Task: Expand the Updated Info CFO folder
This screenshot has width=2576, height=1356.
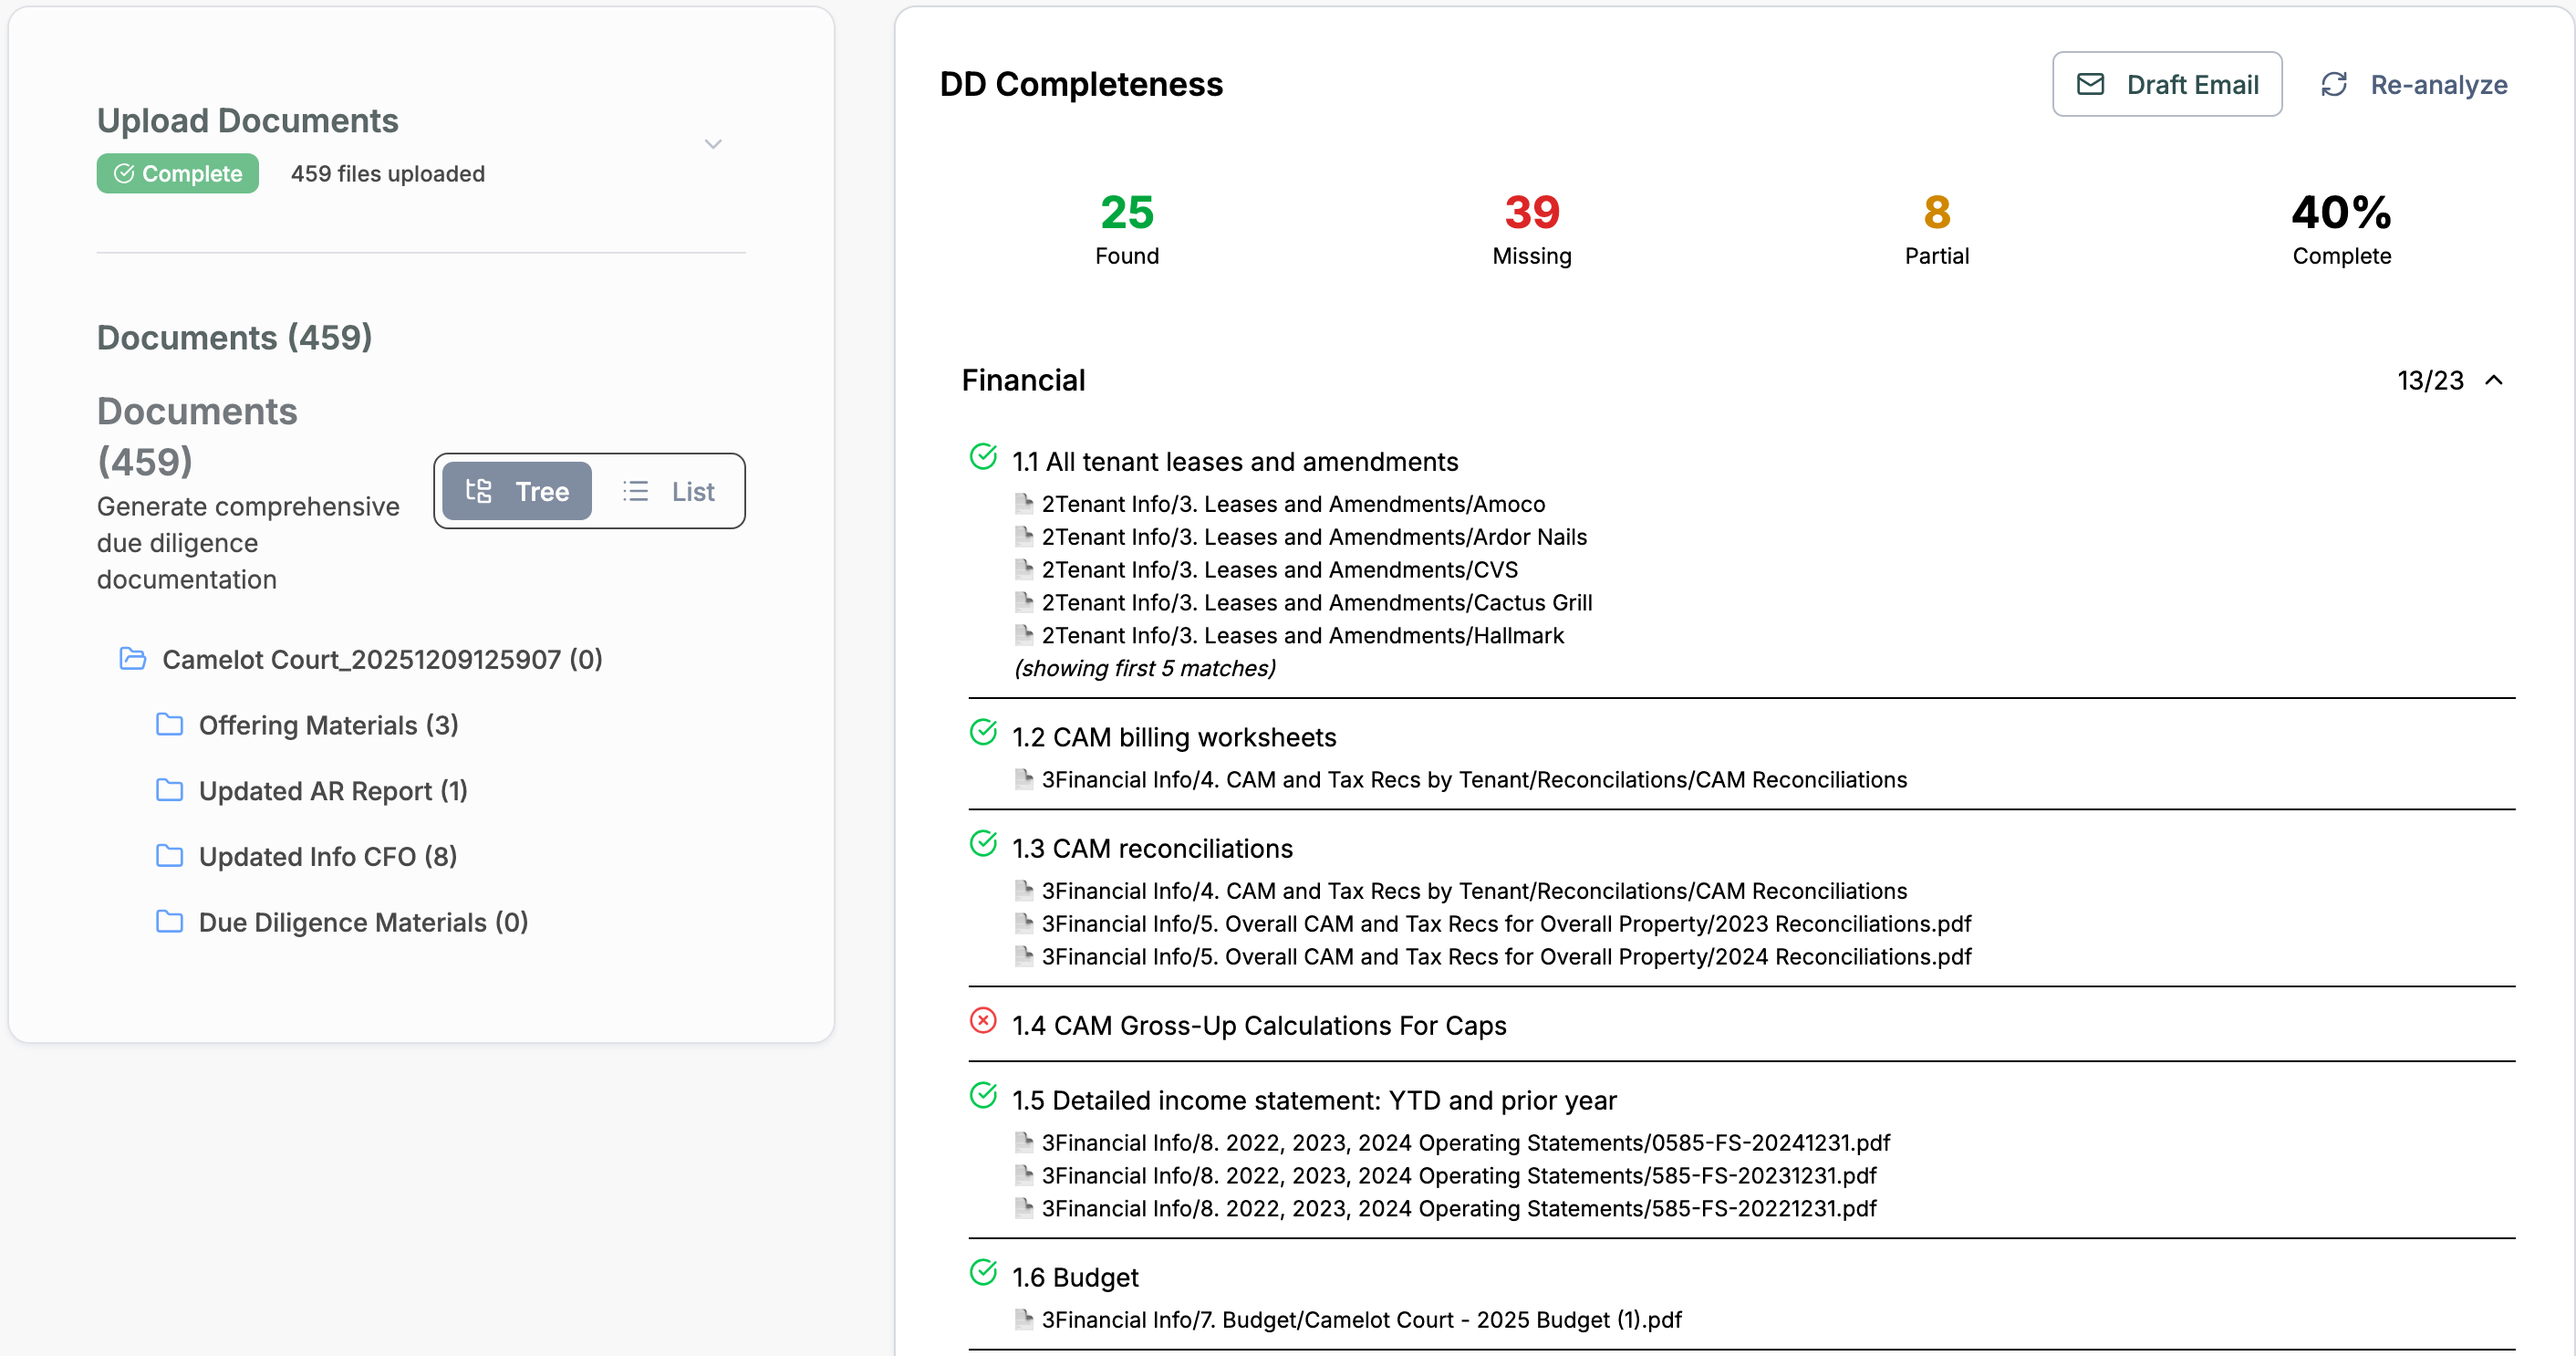Action: pos(327,856)
